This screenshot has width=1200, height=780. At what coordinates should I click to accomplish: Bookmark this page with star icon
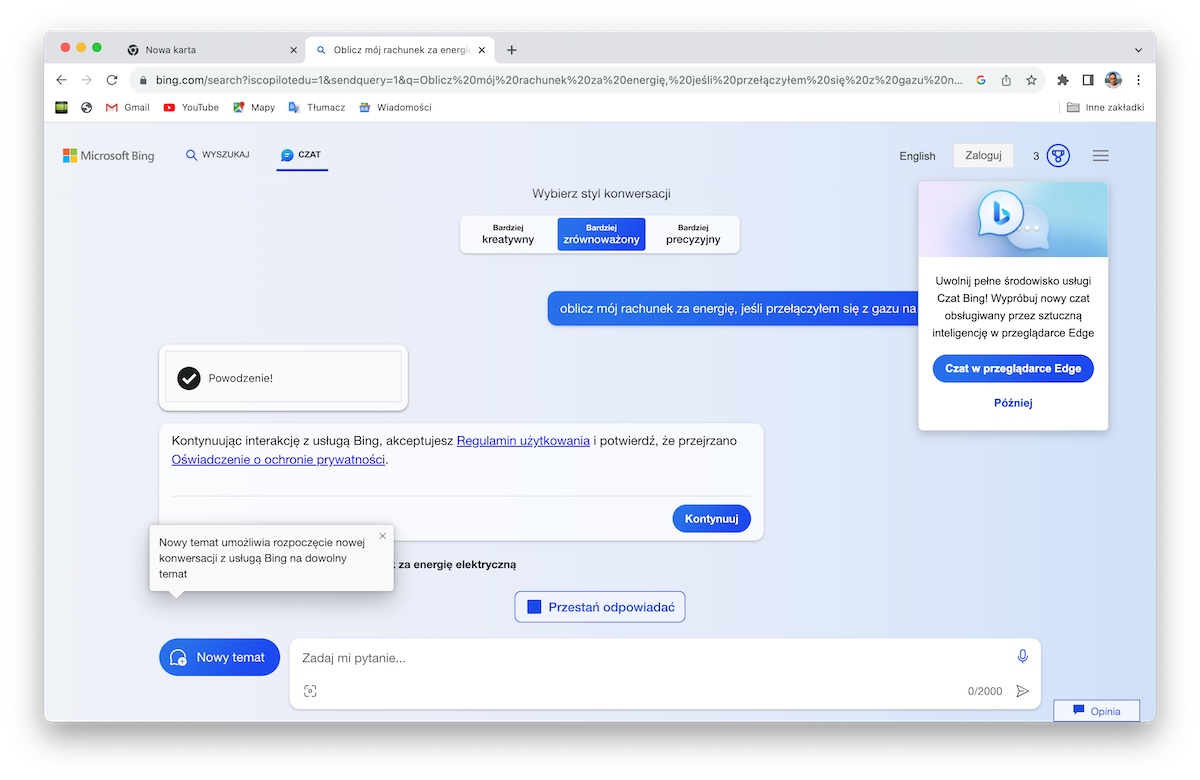pos(1031,80)
